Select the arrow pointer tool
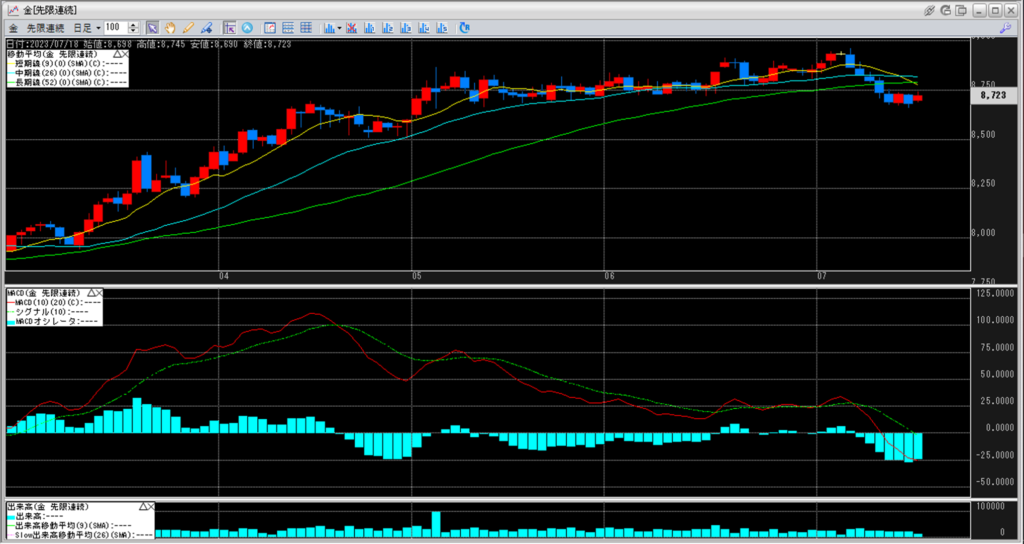Viewport: 1024px width, 544px height. 152,27
